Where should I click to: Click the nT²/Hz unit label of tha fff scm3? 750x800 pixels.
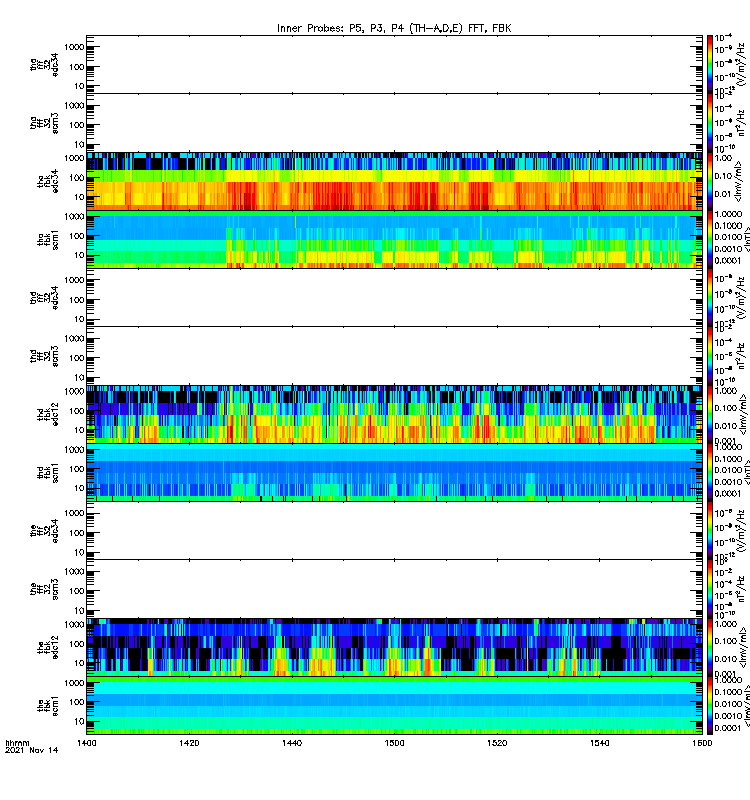tap(741, 122)
